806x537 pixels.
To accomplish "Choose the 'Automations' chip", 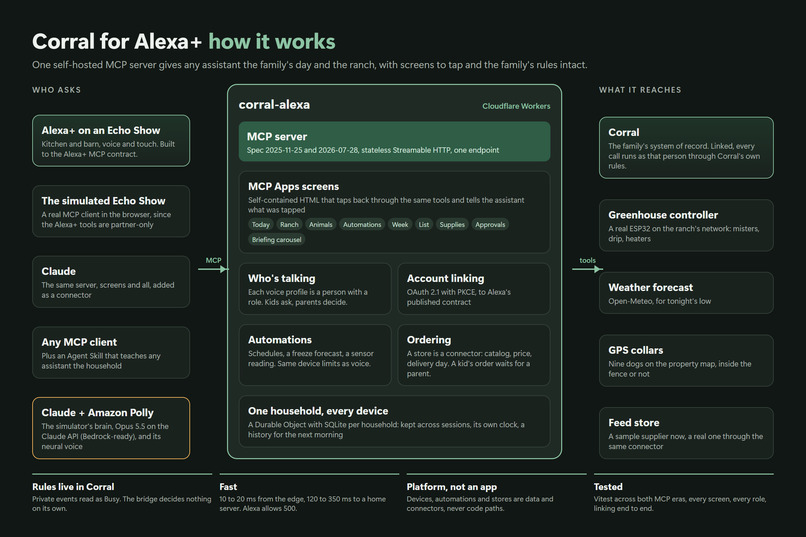I will click(x=362, y=225).
